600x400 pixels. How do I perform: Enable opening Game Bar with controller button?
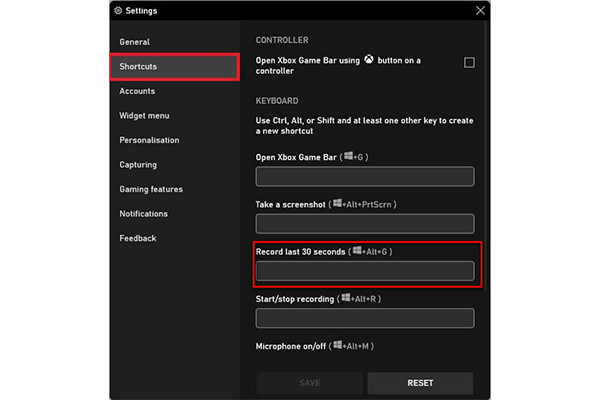pyautogui.click(x=469, y=62)
